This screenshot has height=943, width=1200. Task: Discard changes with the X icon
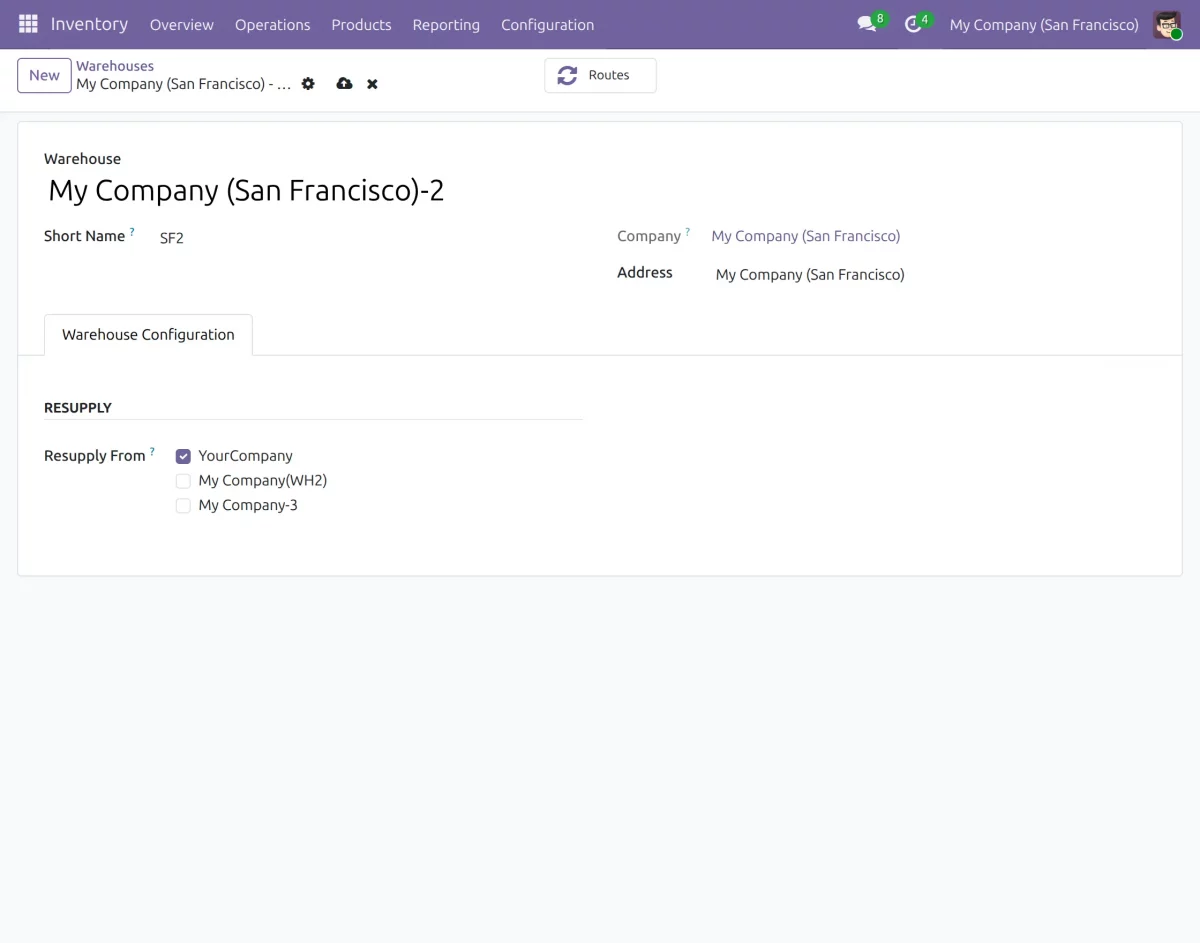(x=372, y=84)
